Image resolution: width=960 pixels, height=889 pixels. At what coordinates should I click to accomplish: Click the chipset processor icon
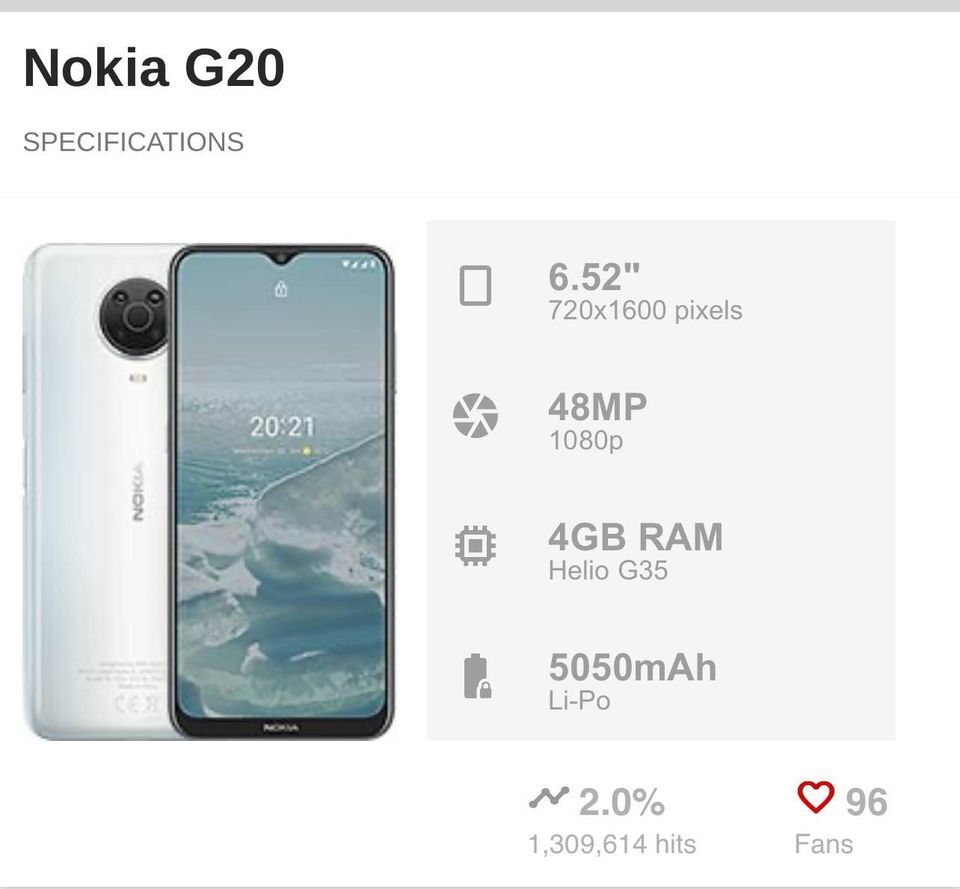coord(475,546)
